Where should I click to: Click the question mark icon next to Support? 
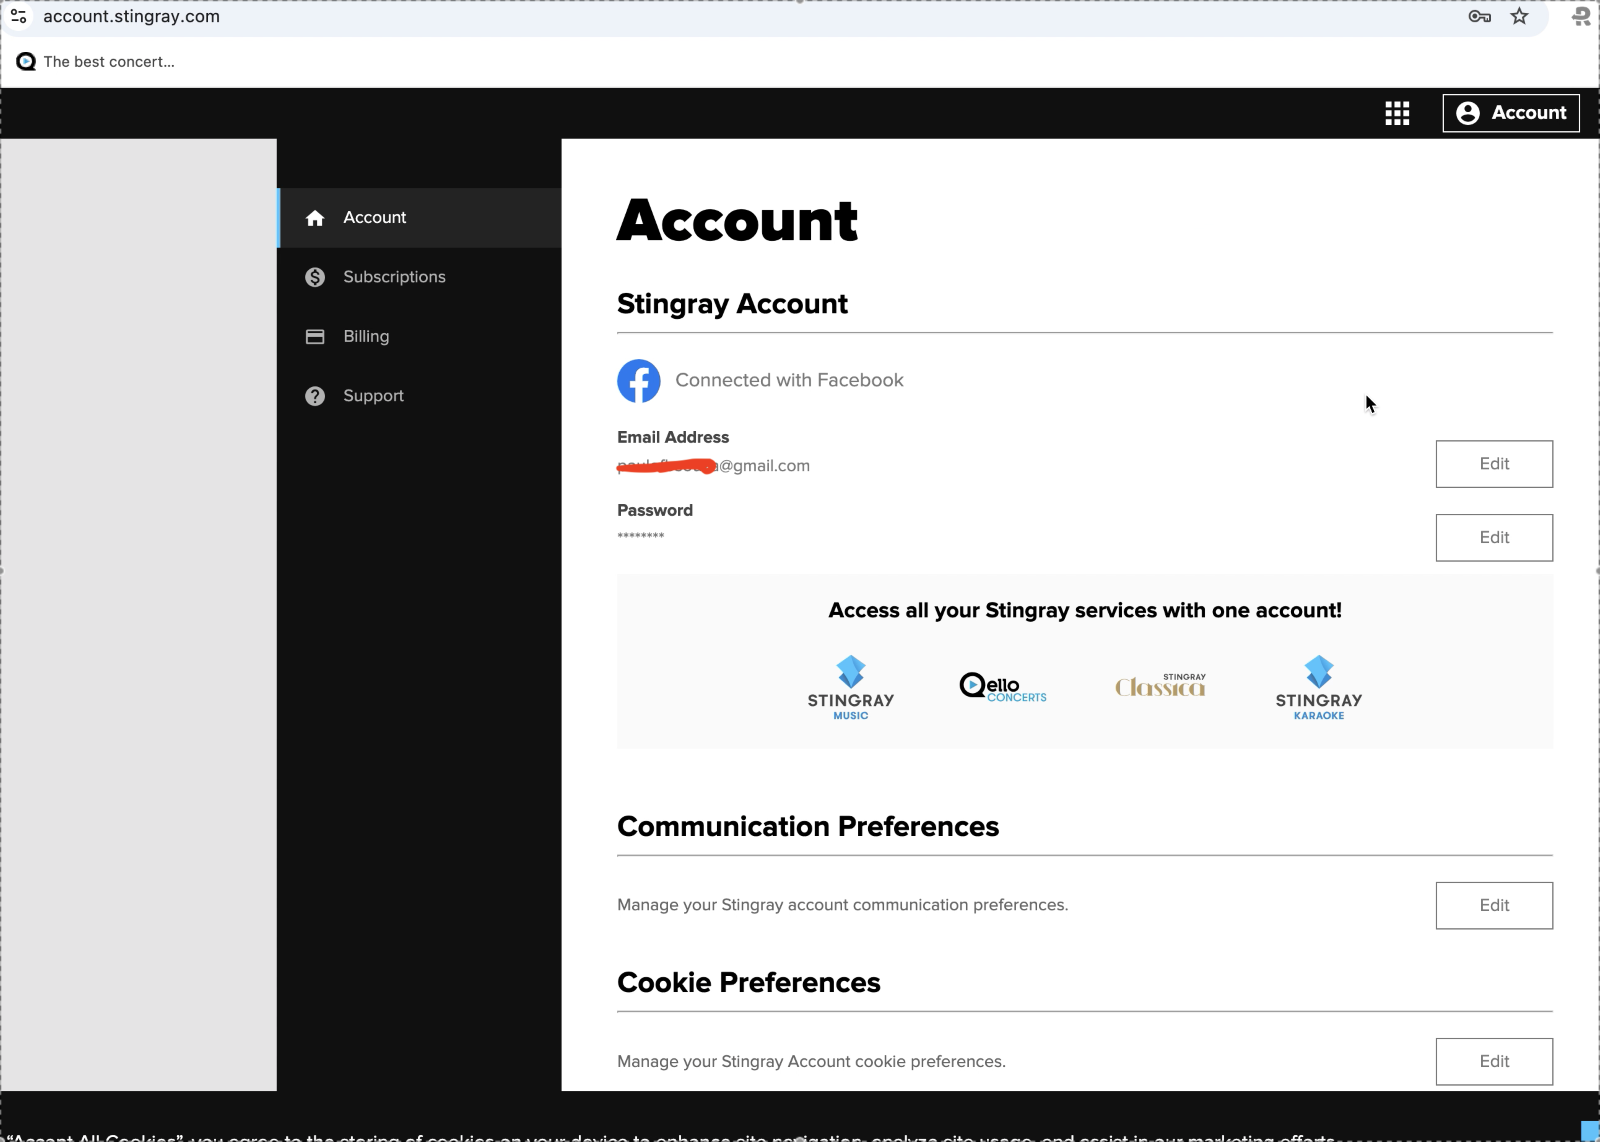(314, 395)
